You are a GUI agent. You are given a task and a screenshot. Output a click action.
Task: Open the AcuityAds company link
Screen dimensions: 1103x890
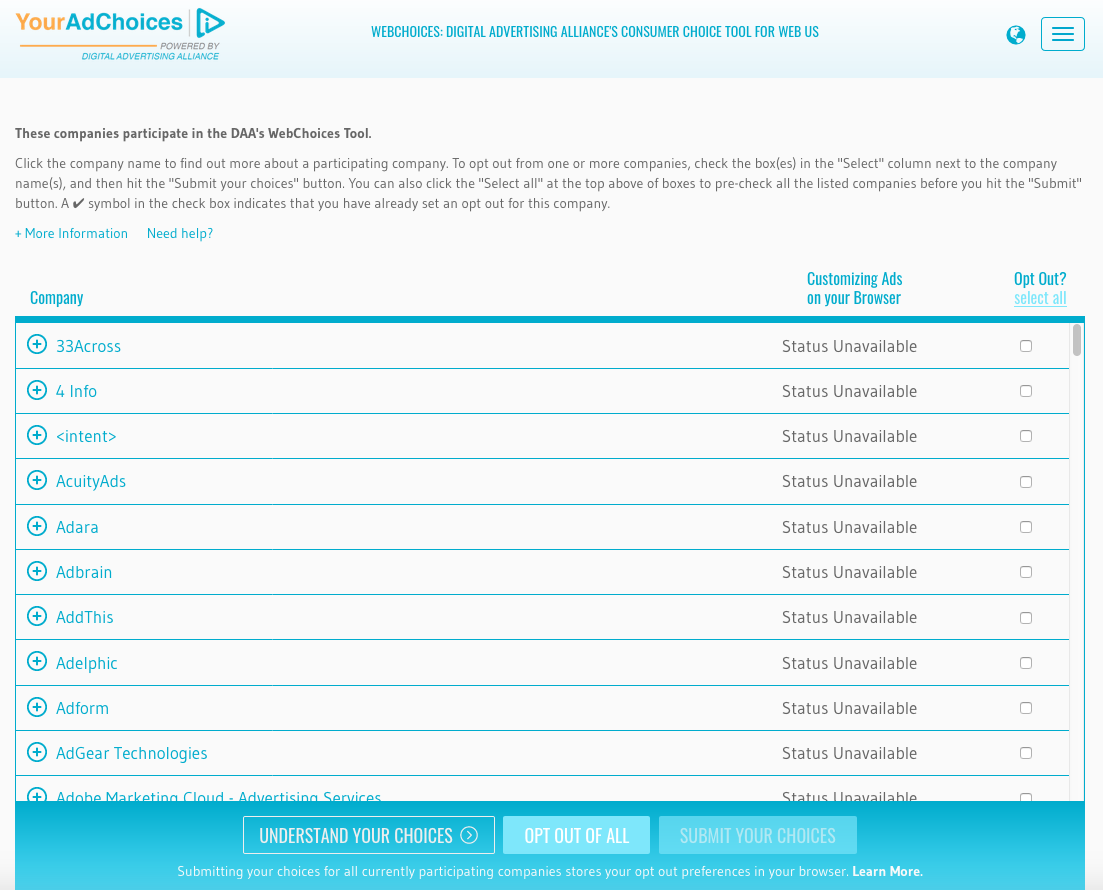pyautogui.click(x=91, y=481)
